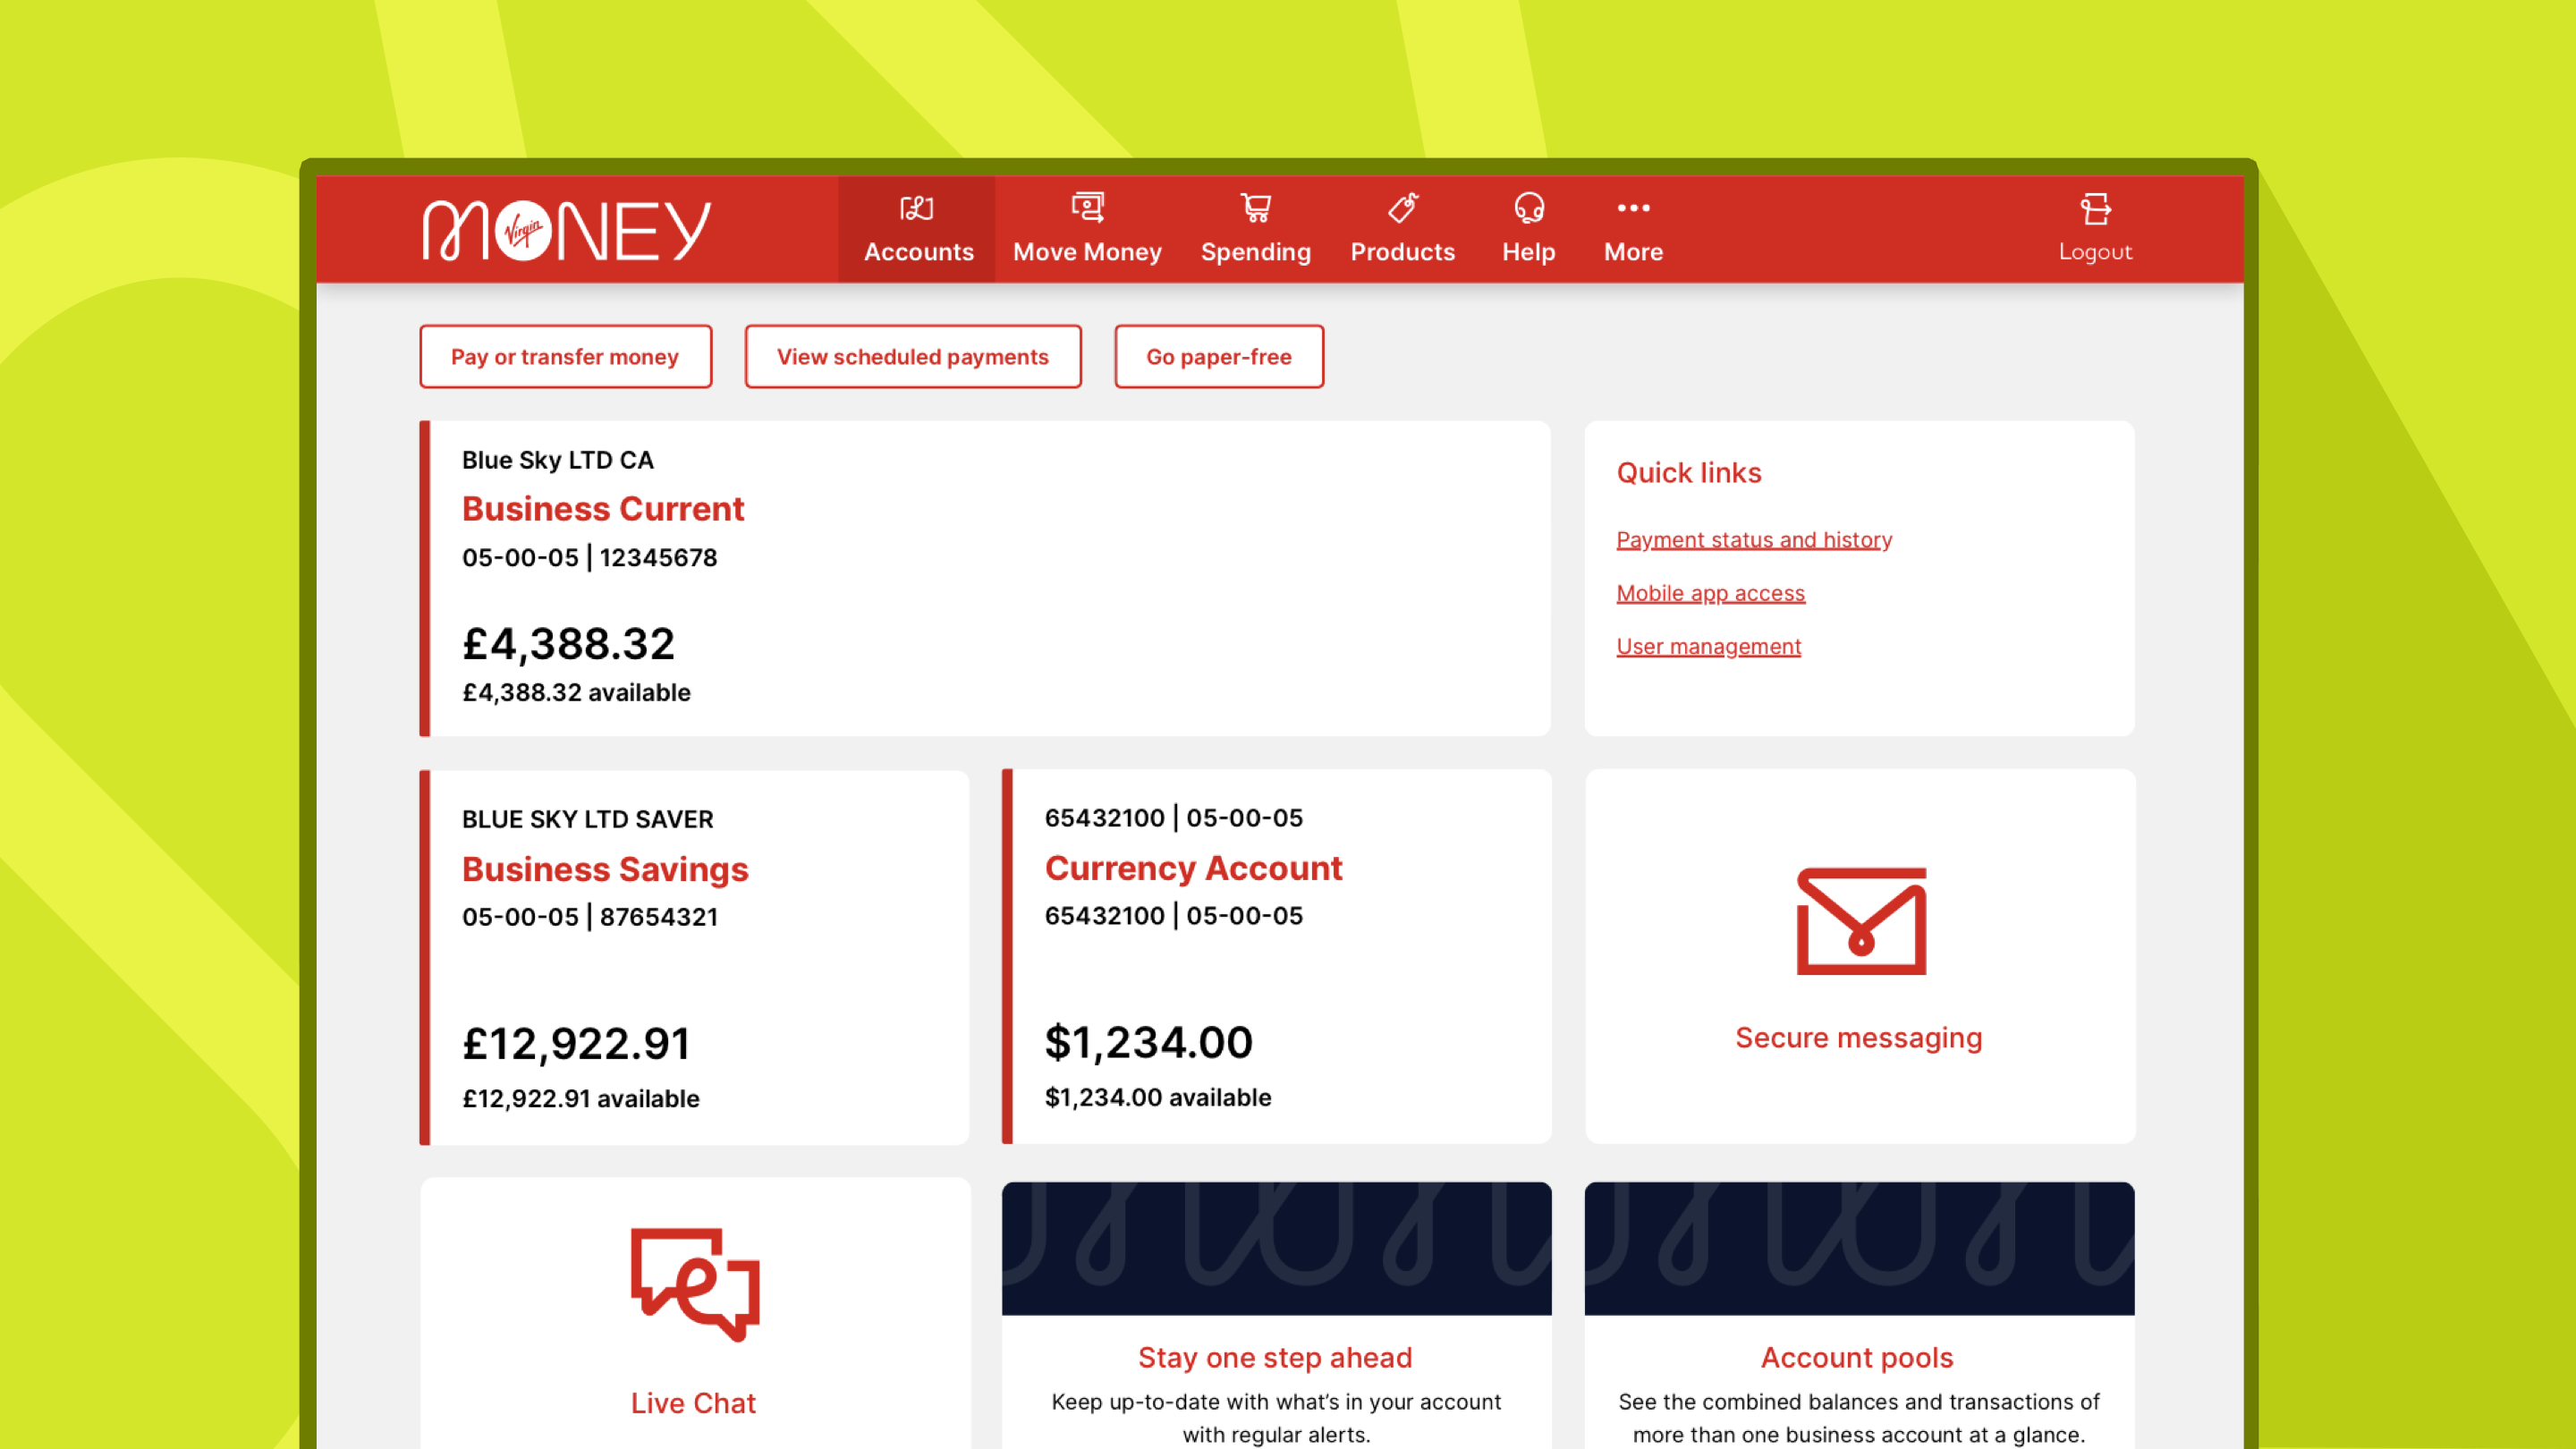Expand the More three-dots menu

click(x=1633, y=208)
